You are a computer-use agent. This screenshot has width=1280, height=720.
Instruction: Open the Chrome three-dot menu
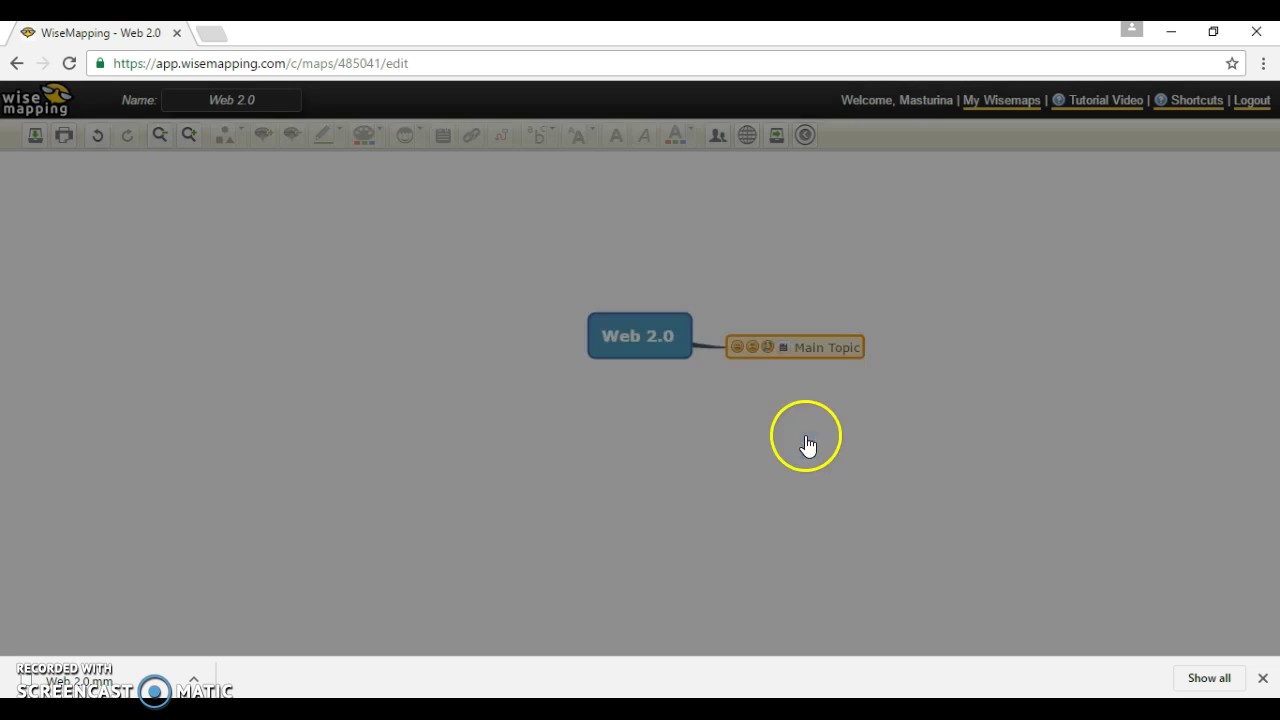click(x=1263, y=63)
